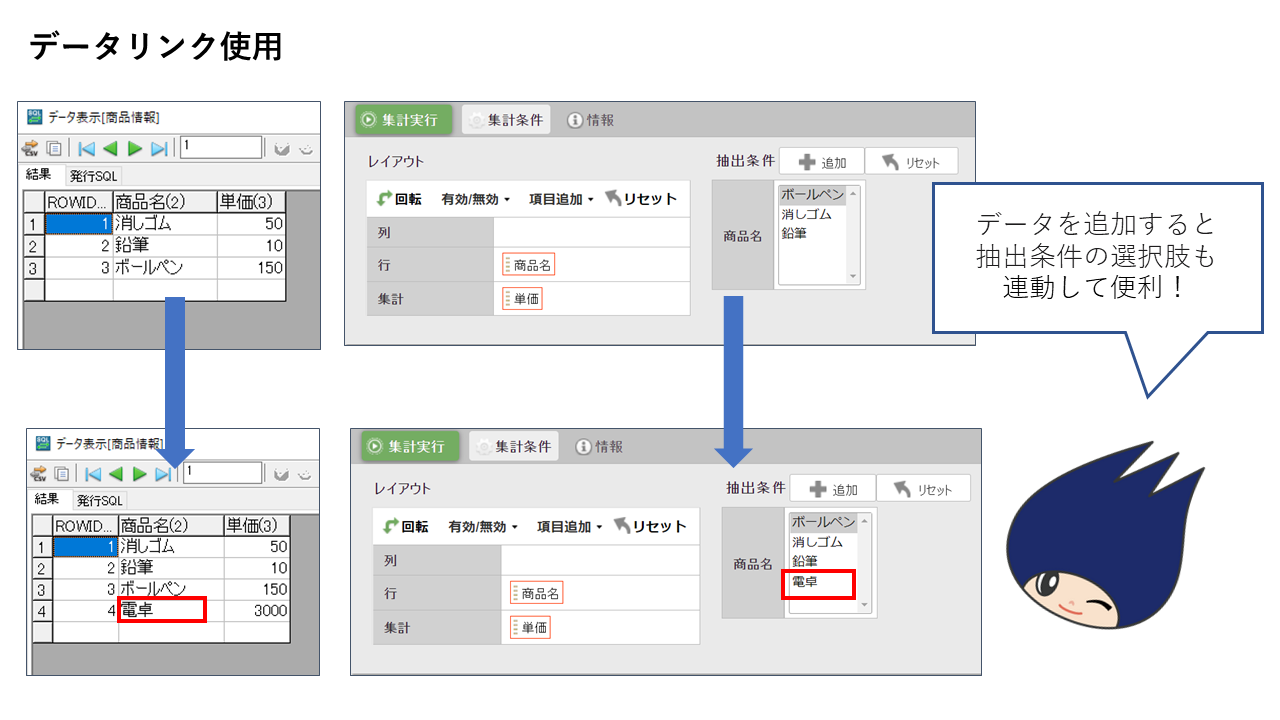The width and height of the screenshot is (1280, 720).
Task: Switch to the 発行SQL tab
Action: (95, 176)
